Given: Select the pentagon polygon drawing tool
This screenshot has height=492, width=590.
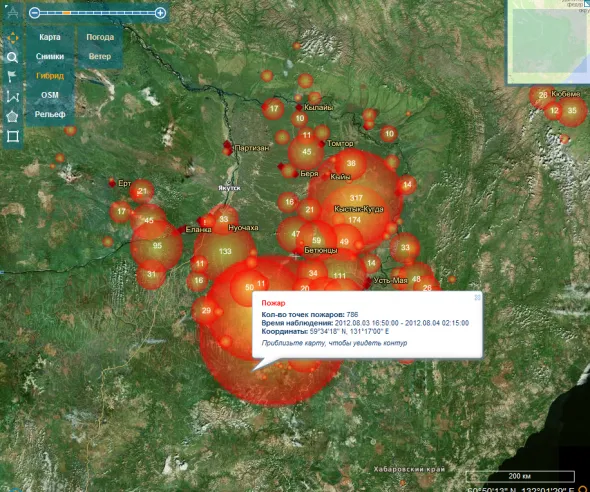Looking at the screenshot, I should pyautogui.click(x=12, y=116).
